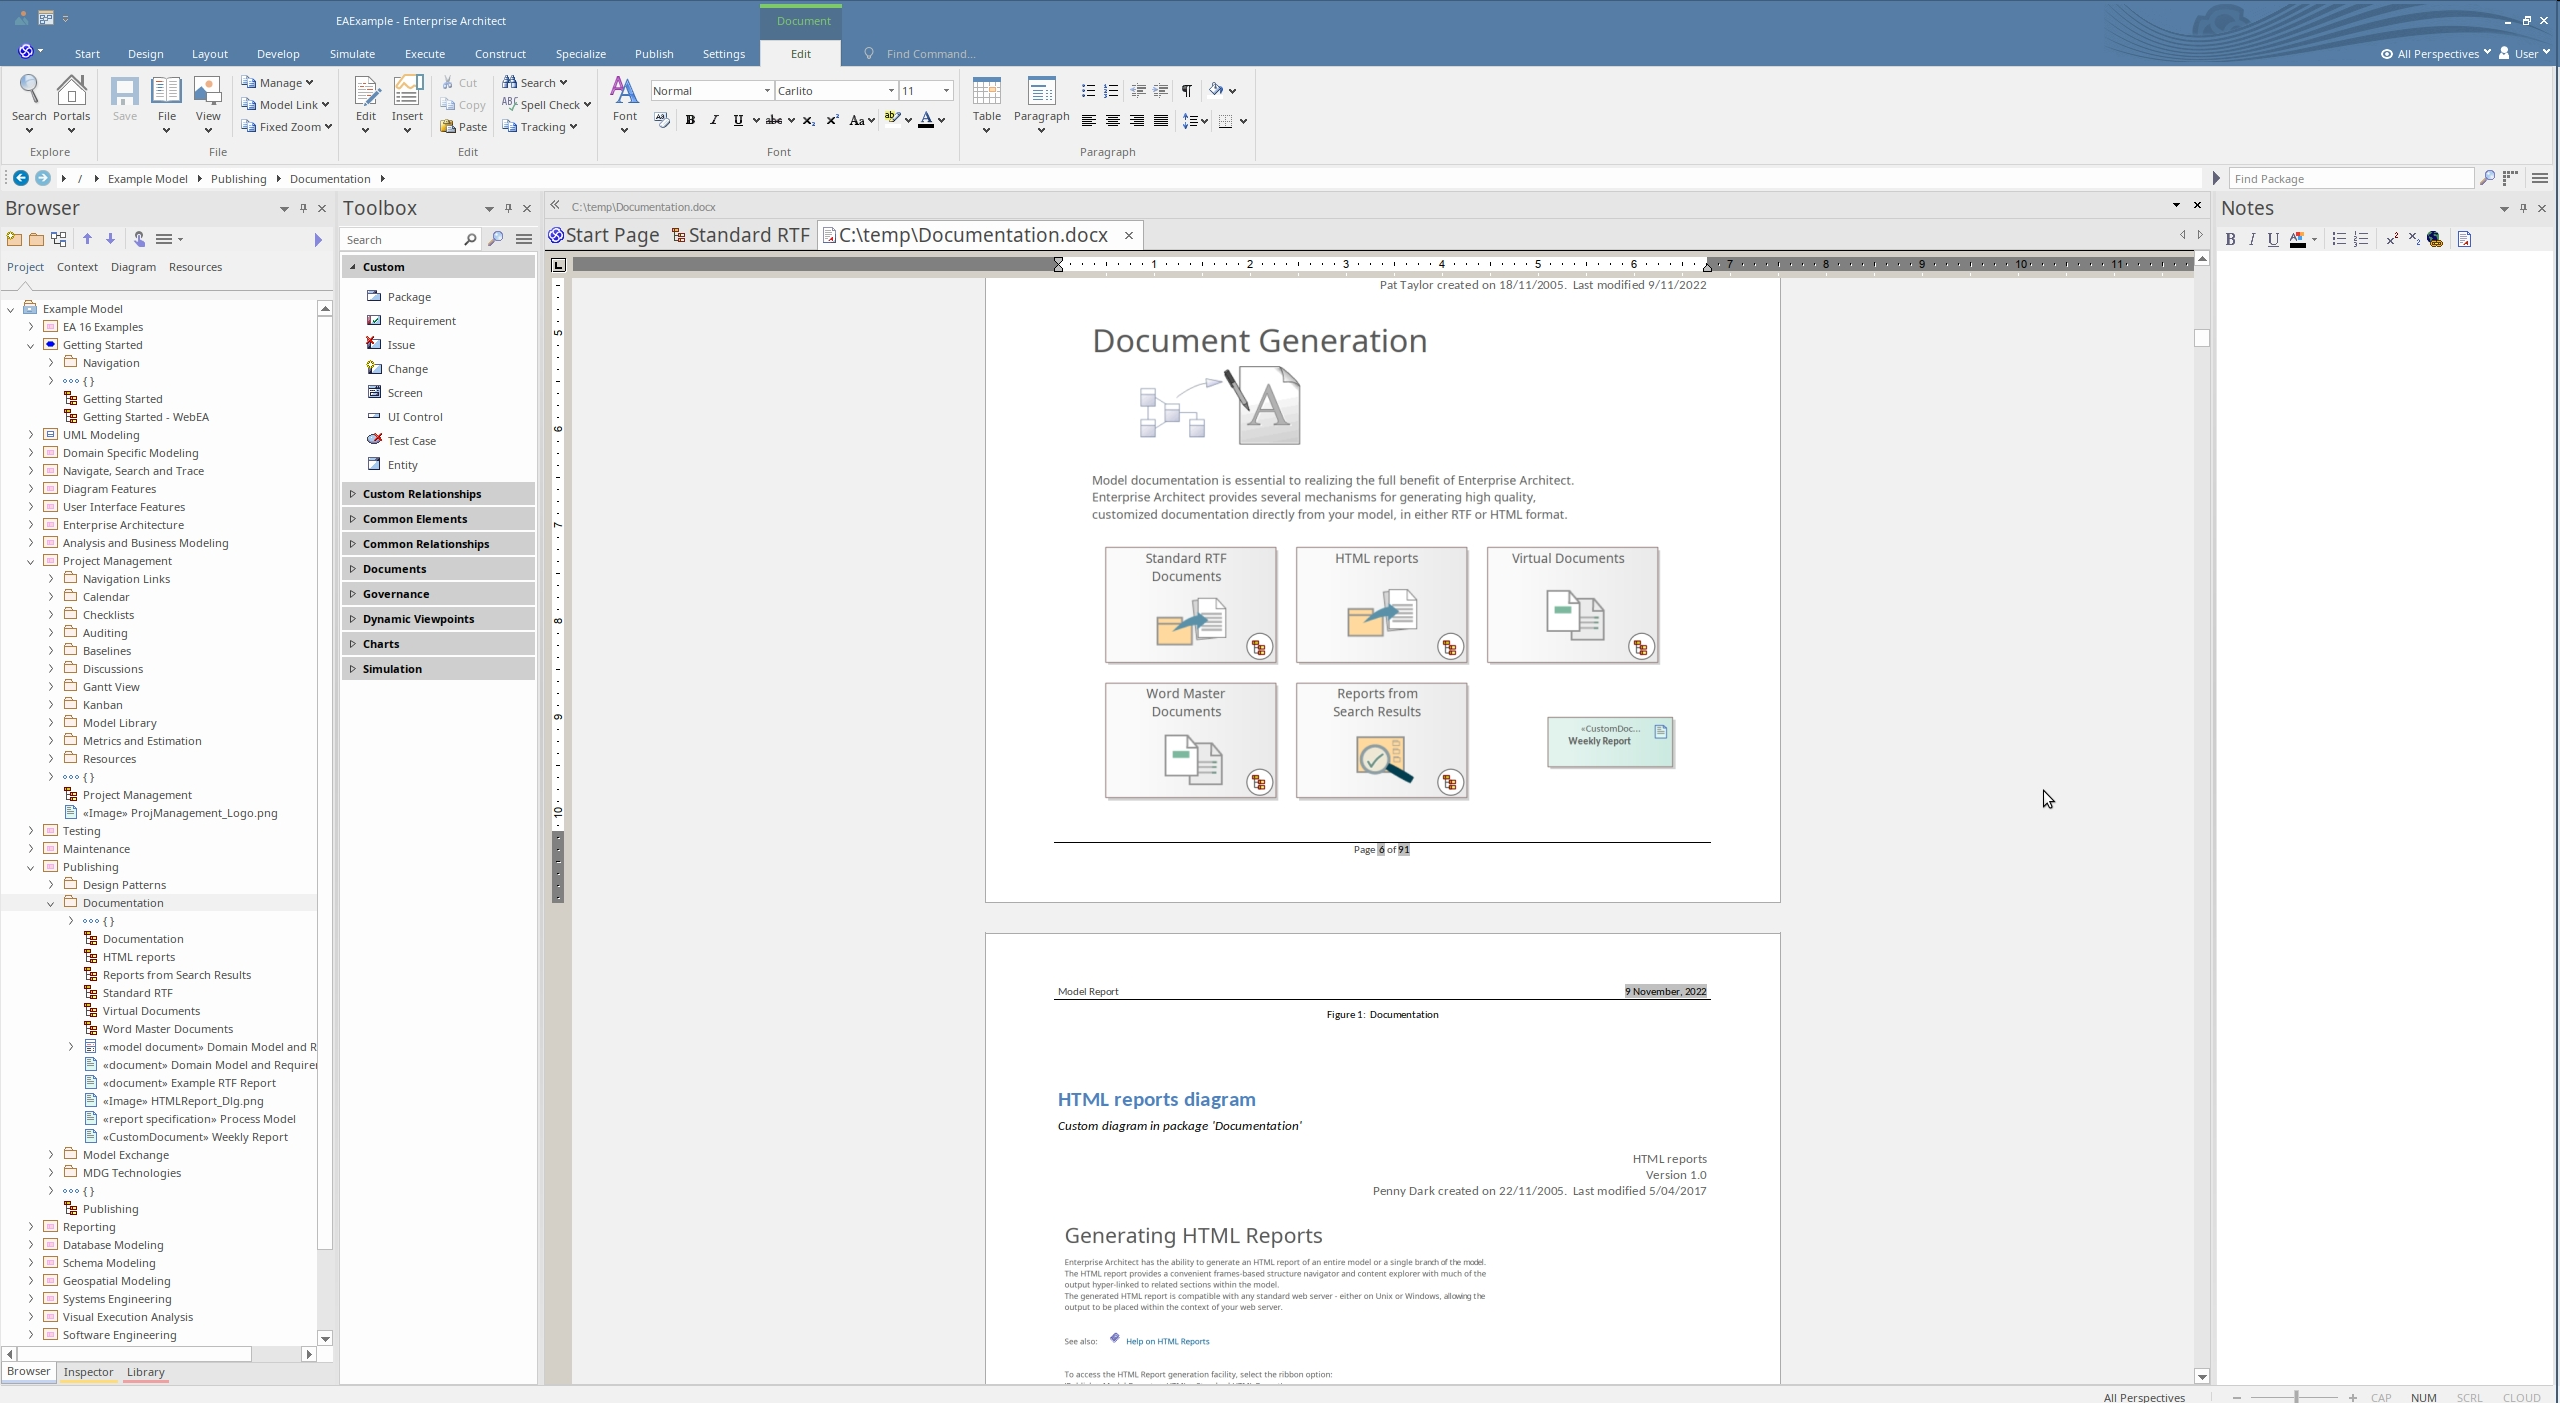The width and height of the screenshot is (2560, 1403).
Task: Decrease paragraph indent in ribbon
Action: [x=1138, y=90]
